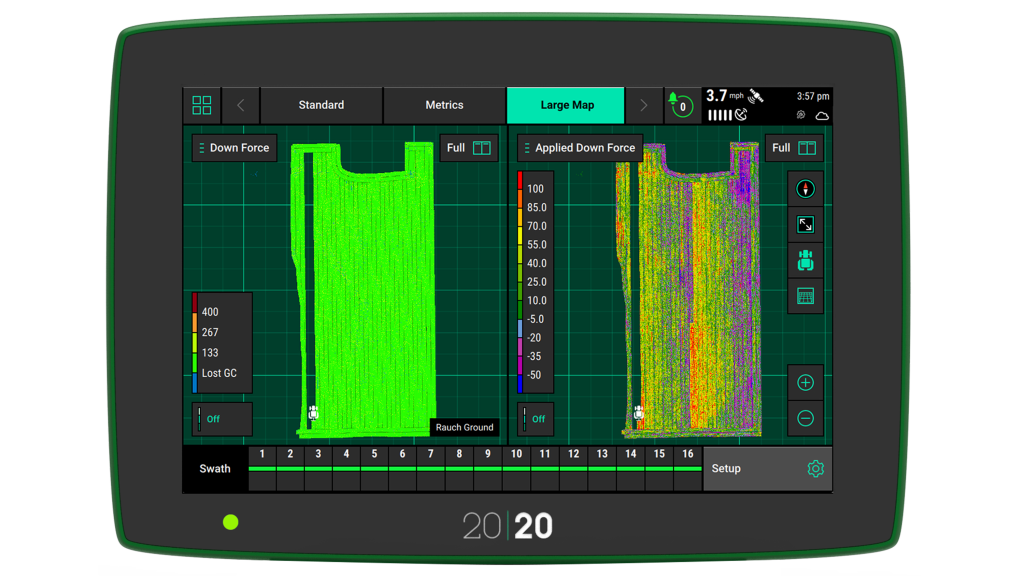The width and height of the screenshot is (1024, 576).
Task: Tap the -50 value in Applied legend
Action: pyautogui.click(x=534, y=375)
